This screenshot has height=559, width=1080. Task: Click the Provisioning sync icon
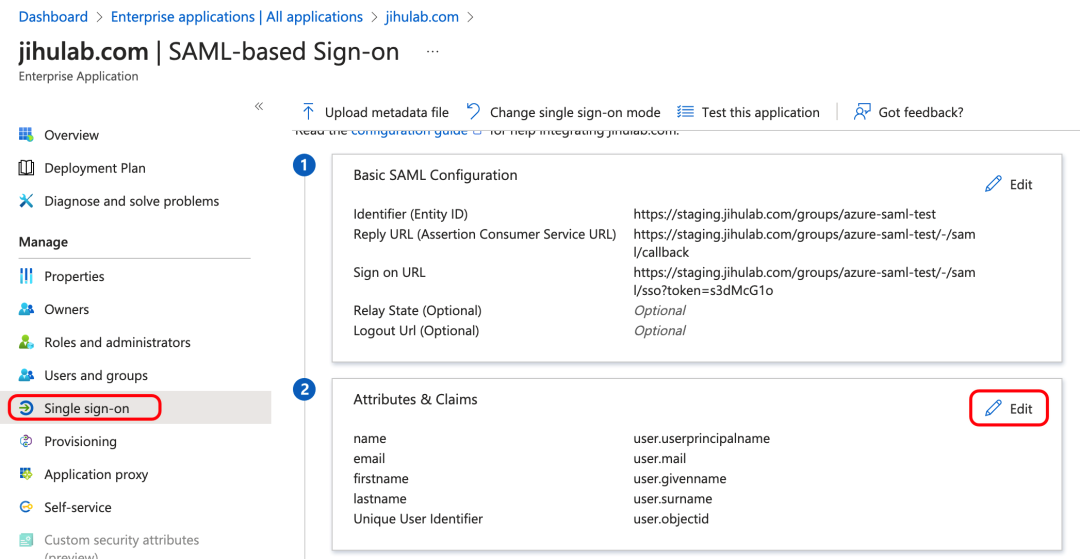(26, 441)
